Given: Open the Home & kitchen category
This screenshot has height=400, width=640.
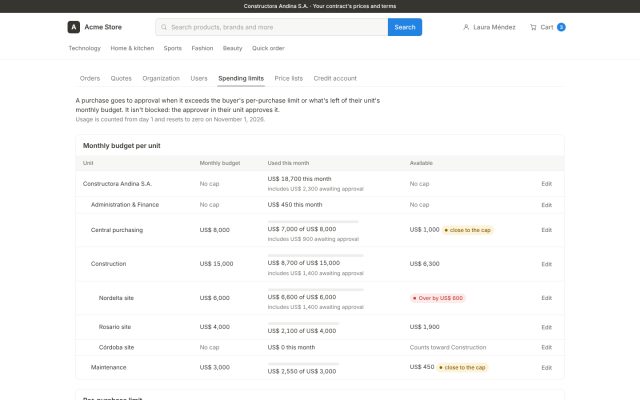Looking at the screenshot, I should pyautogui.click(x=132, y=48).
